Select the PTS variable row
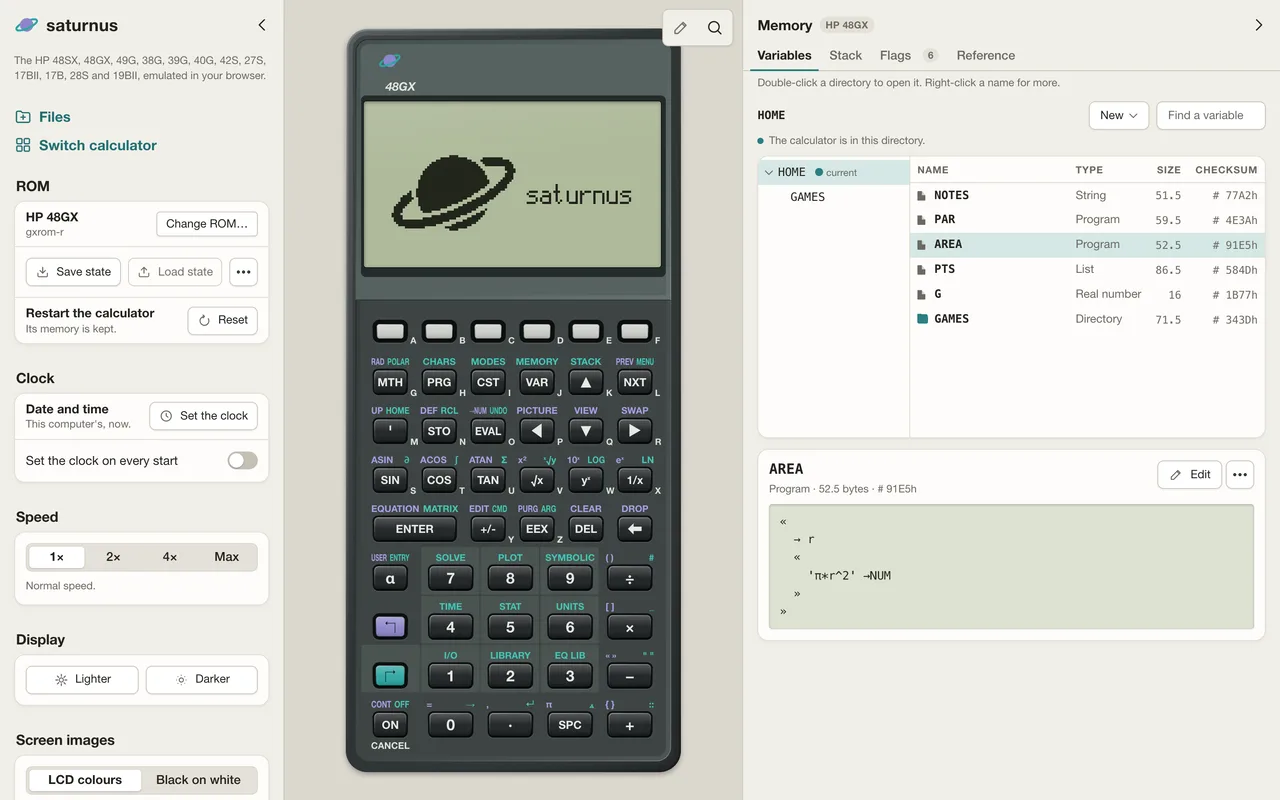The width and height of the screenshot is (1280, 800). pyautogui.click(x=1087, y=270)
